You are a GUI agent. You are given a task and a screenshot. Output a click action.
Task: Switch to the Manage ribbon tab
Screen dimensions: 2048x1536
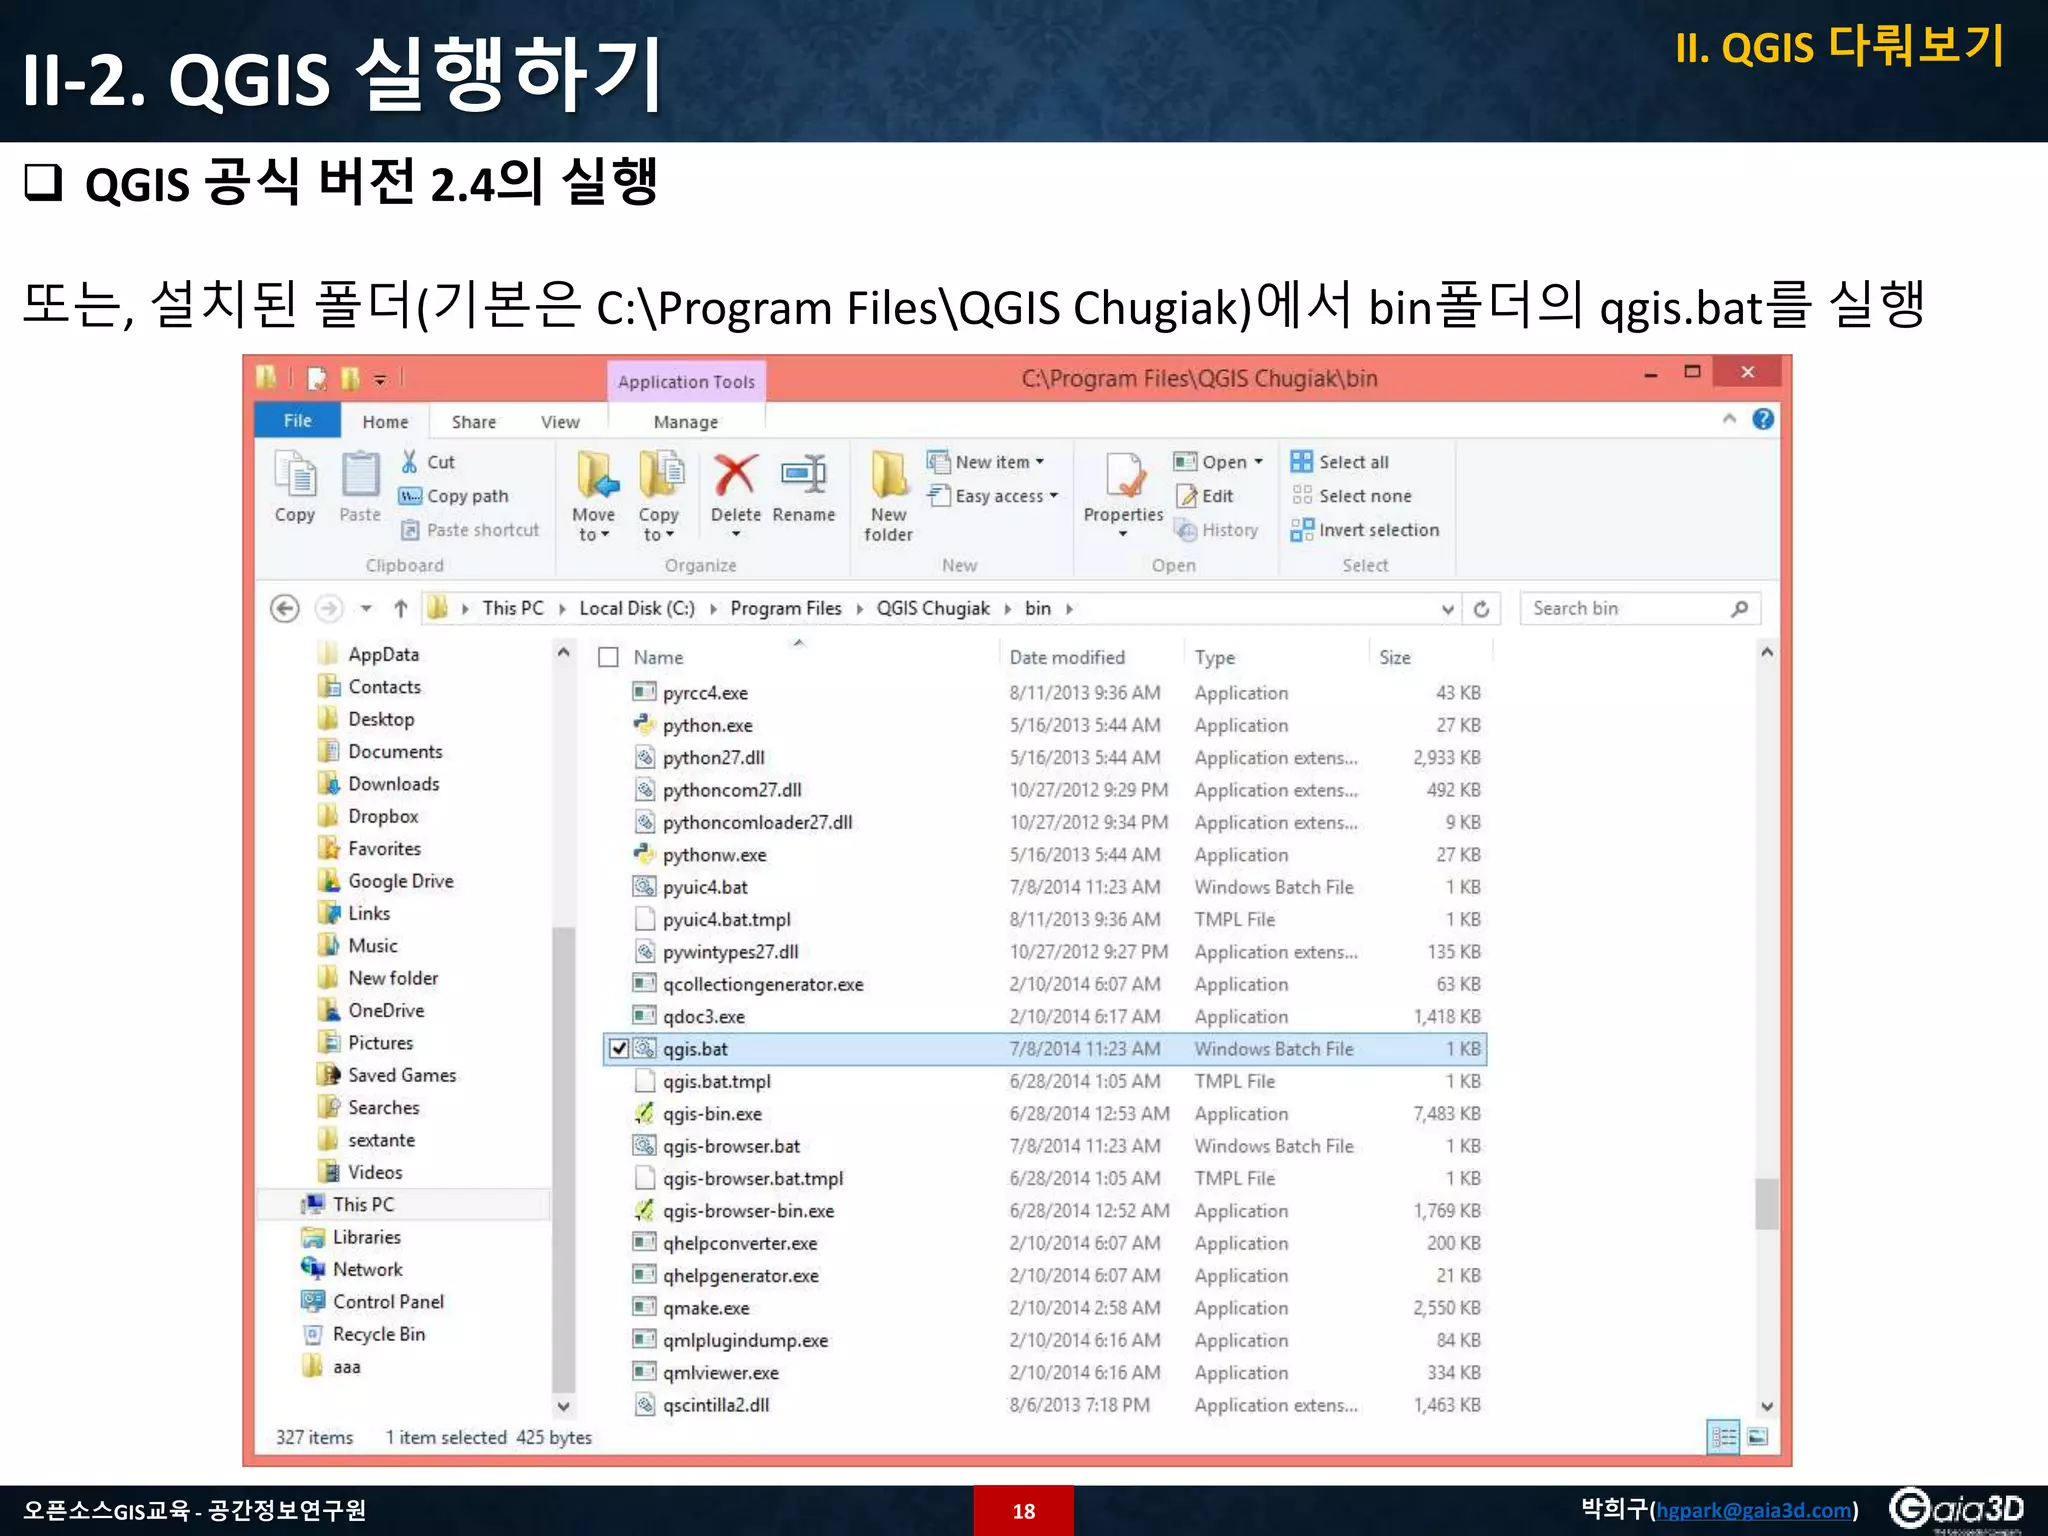pyautogui.click(x=686, y=422)
